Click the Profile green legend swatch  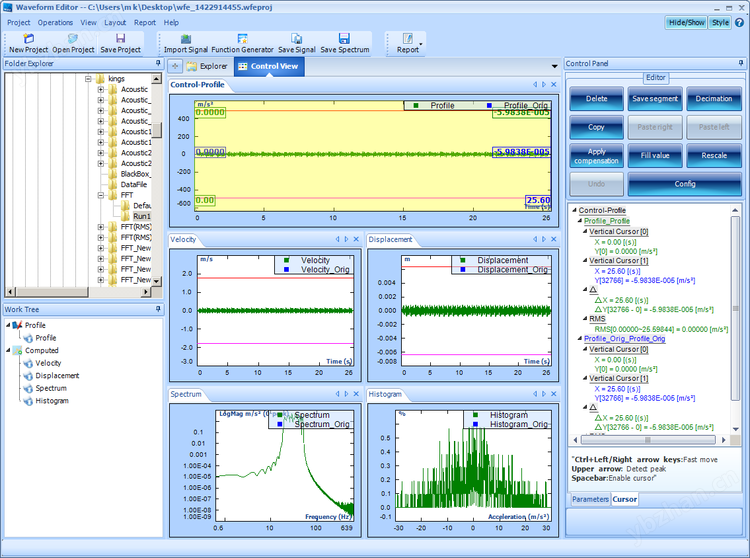click(x=416, y=106)
